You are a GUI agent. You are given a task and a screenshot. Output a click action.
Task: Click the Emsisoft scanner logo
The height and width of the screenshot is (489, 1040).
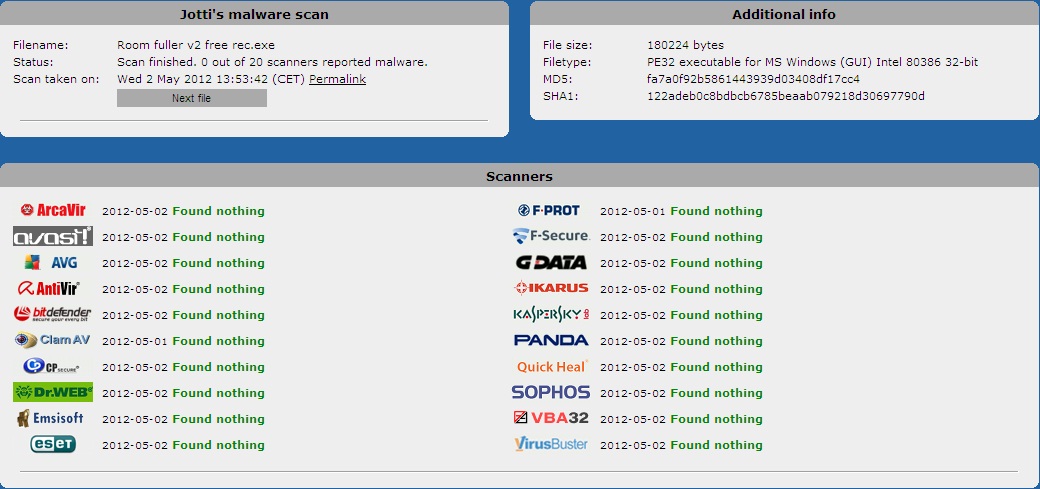point(50,418)
